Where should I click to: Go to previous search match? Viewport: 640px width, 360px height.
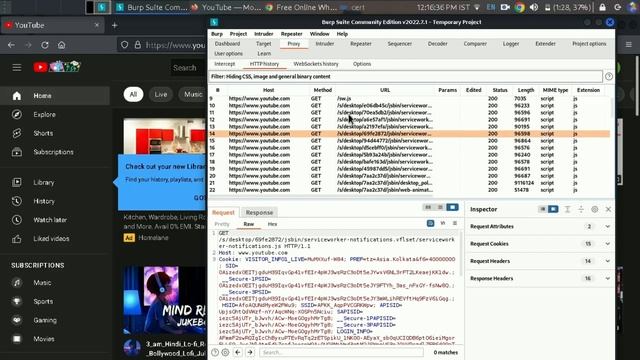click(238, 352)
